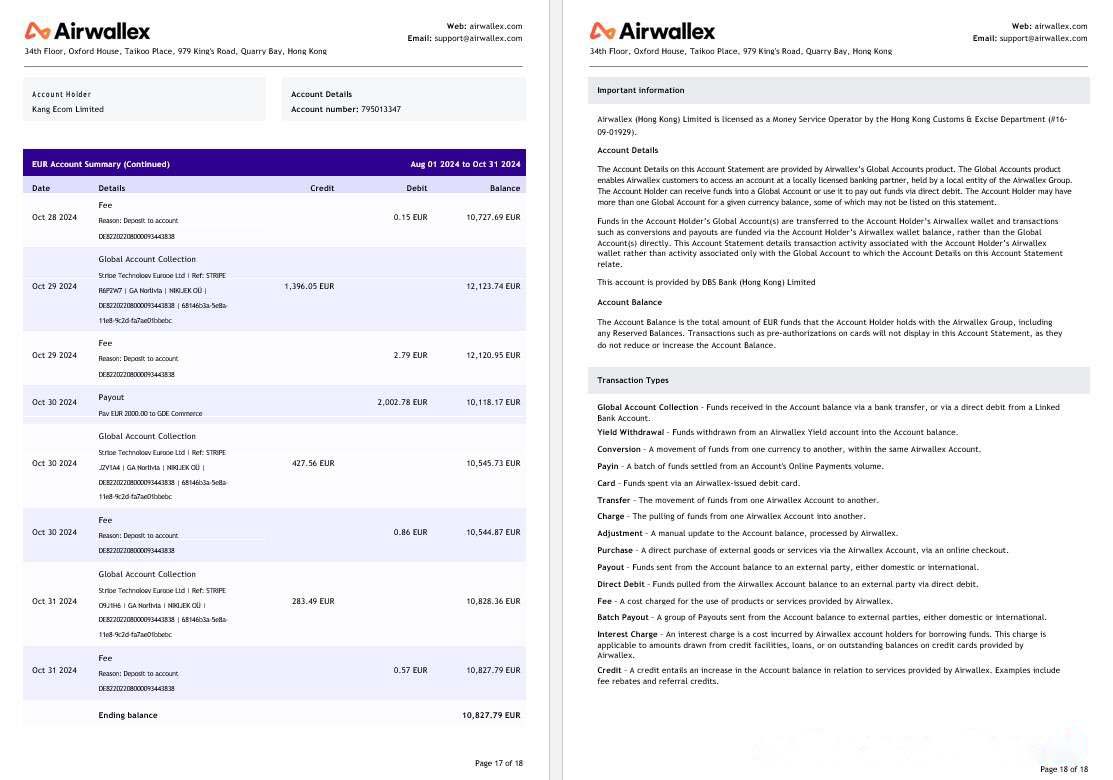Select the Kang Ecom Limited account holder name
Screen dimensions: 1113x780
click(x=68, y=109)
